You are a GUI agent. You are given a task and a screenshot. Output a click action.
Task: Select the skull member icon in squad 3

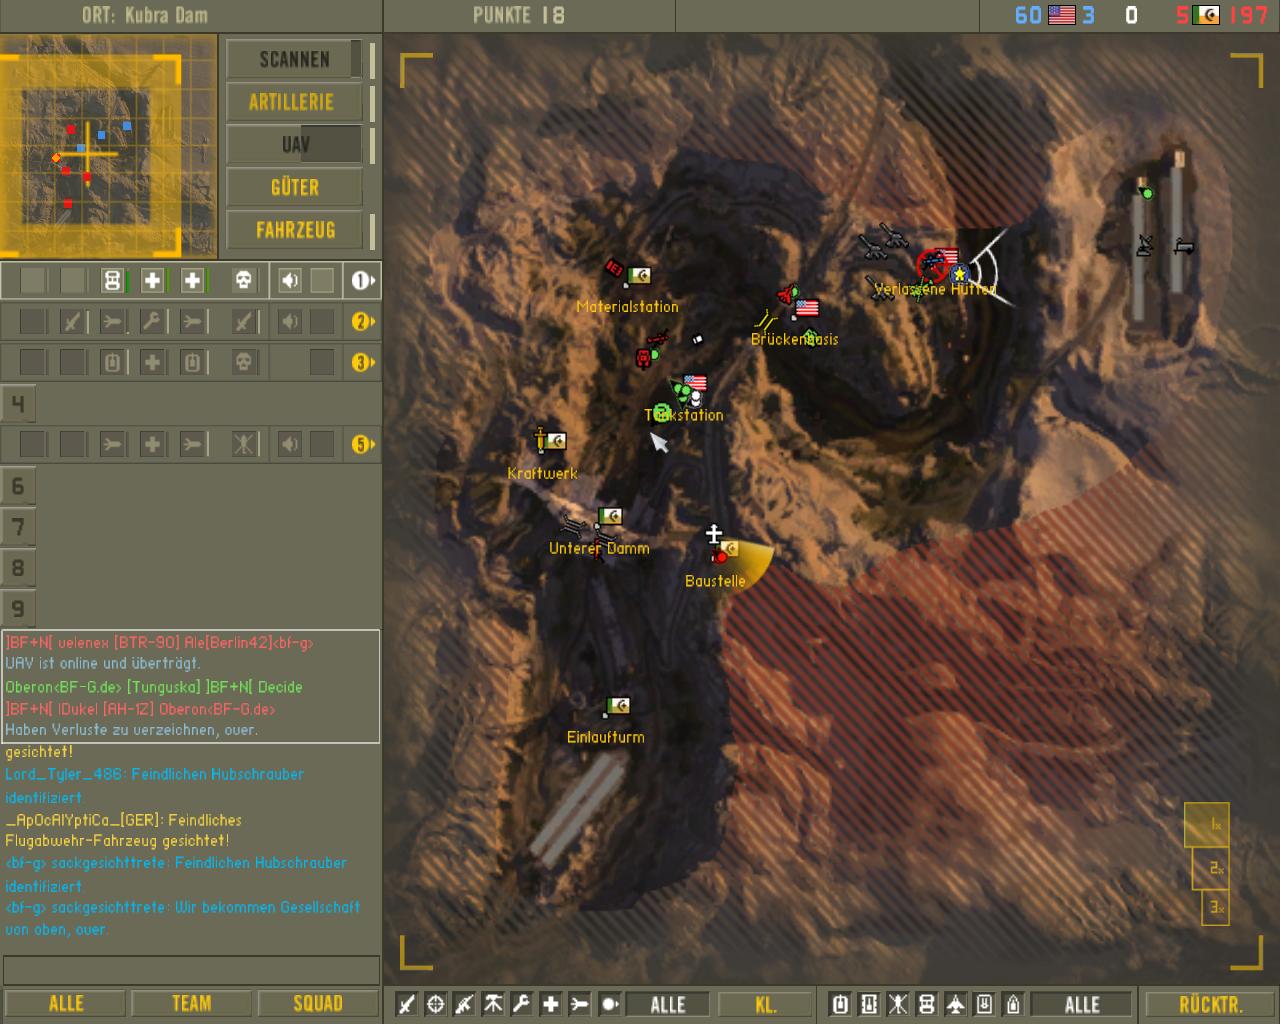pyautogui.click(x=243, y=363)
